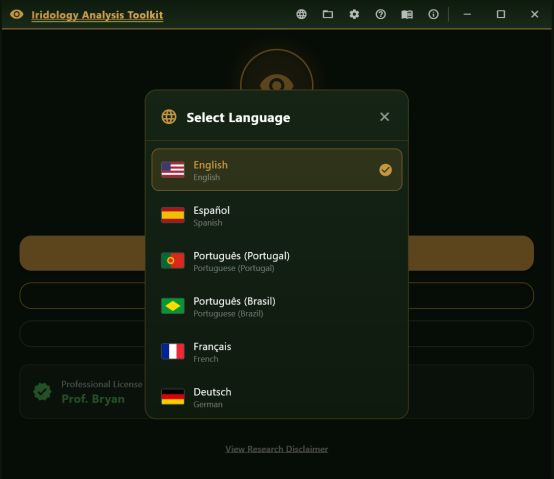Close the Select Language dialog
The height and width of the screenshot is (479, 554).
point(385,117)
